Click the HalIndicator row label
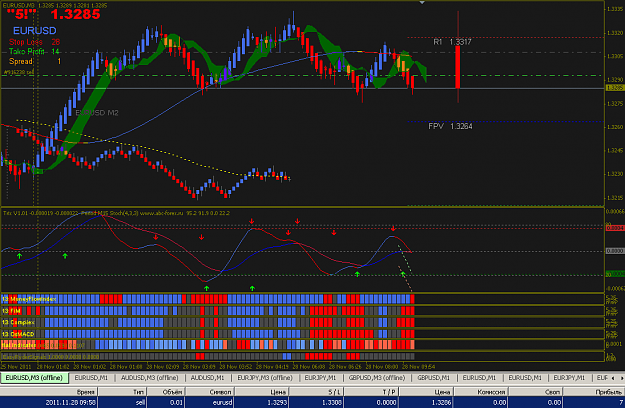Screen dimensions: 625x408 coord(19,345)
